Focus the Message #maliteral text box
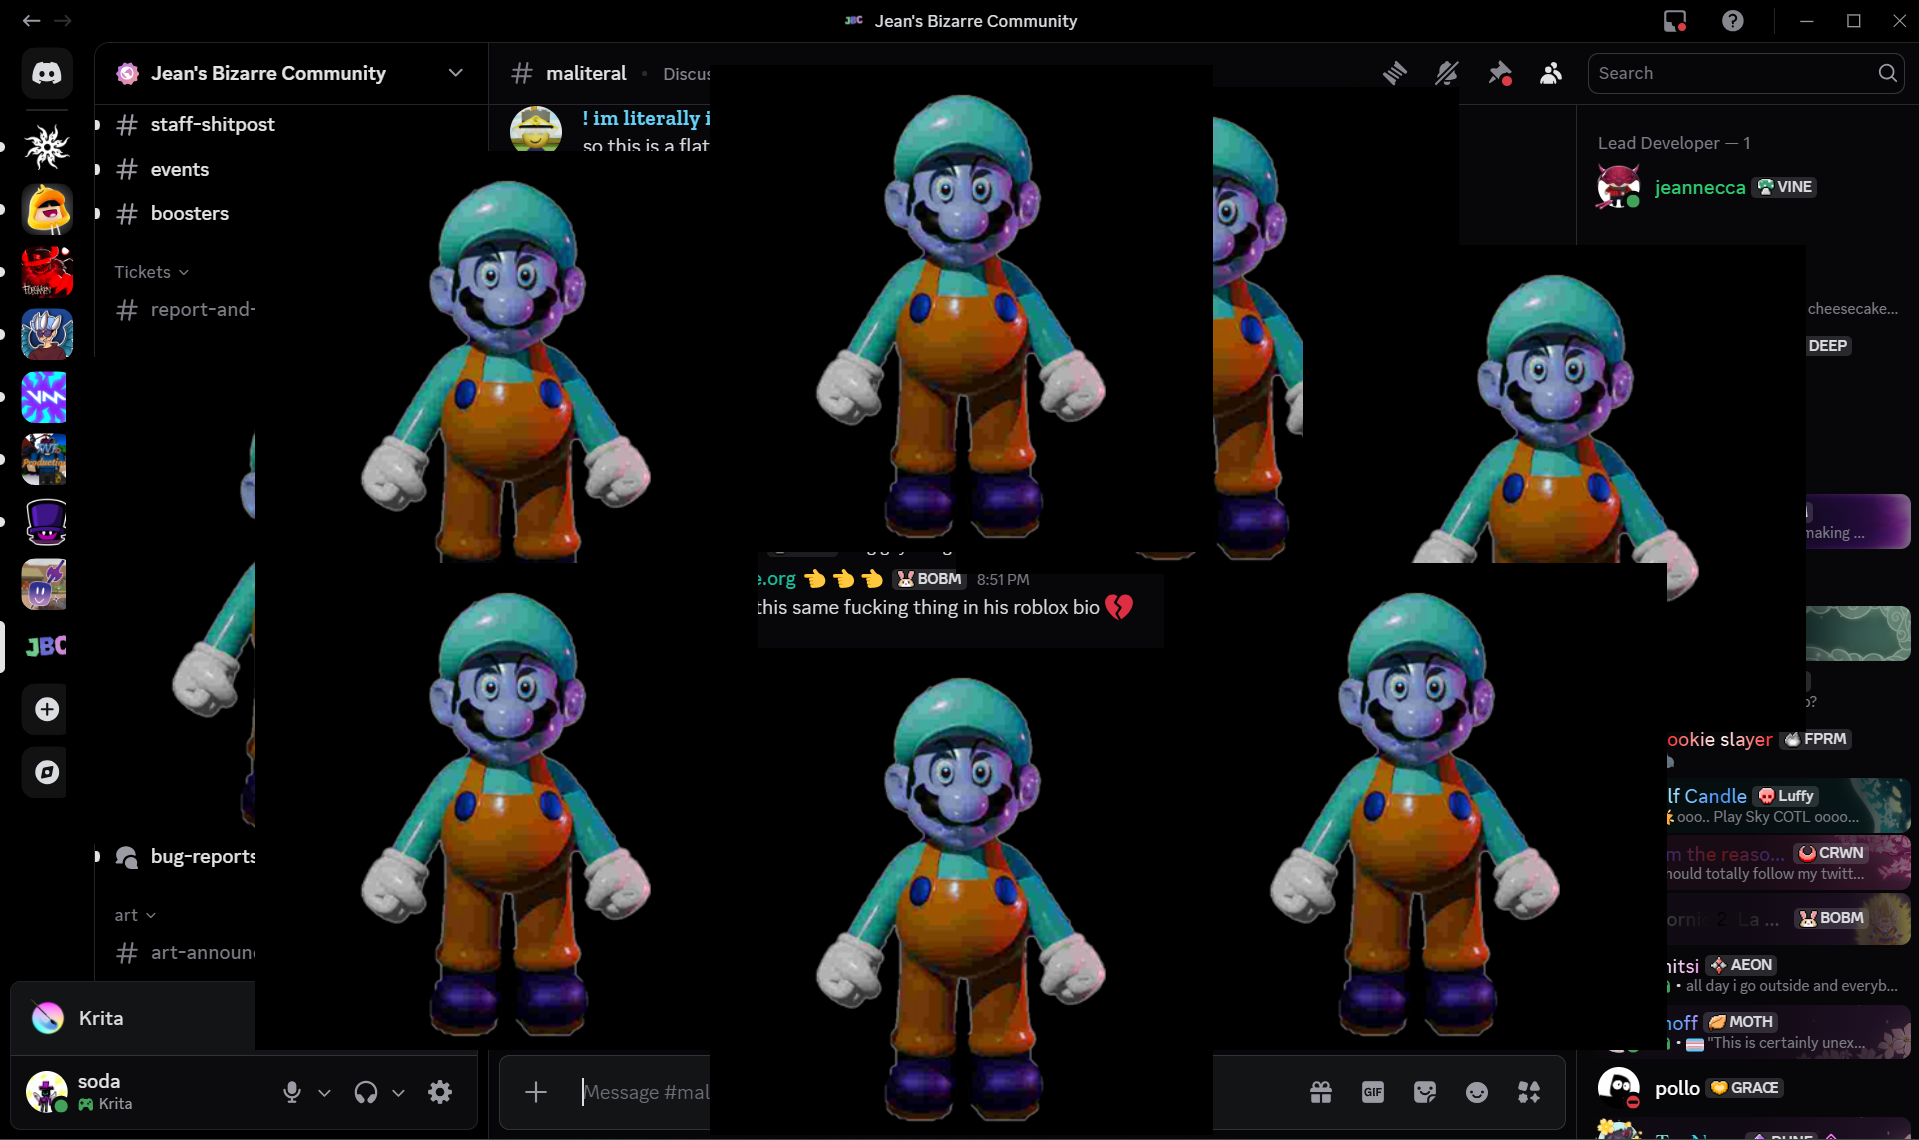The width and height of the screenshot is (1919, 1140). point(647,1092)
